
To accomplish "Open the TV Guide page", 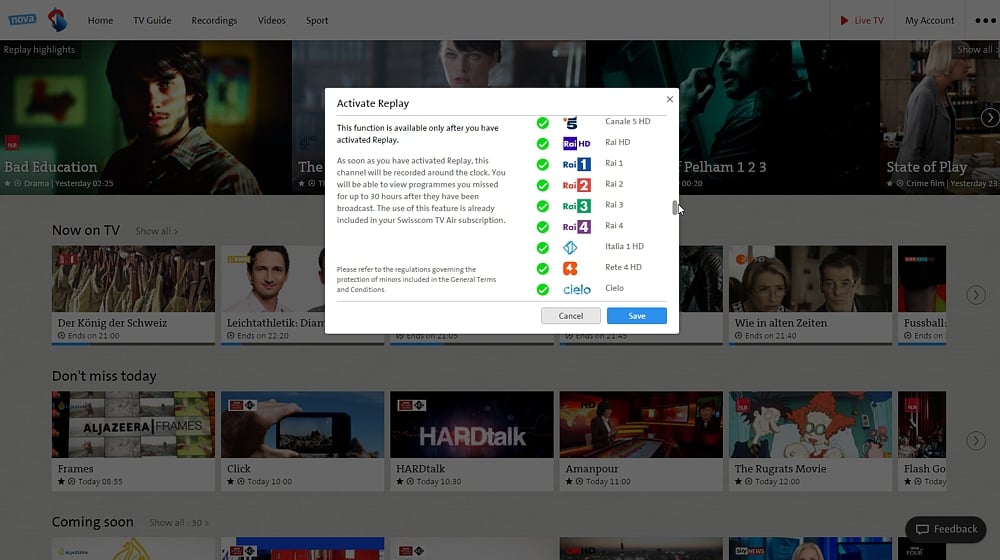I will pos(152,20).
